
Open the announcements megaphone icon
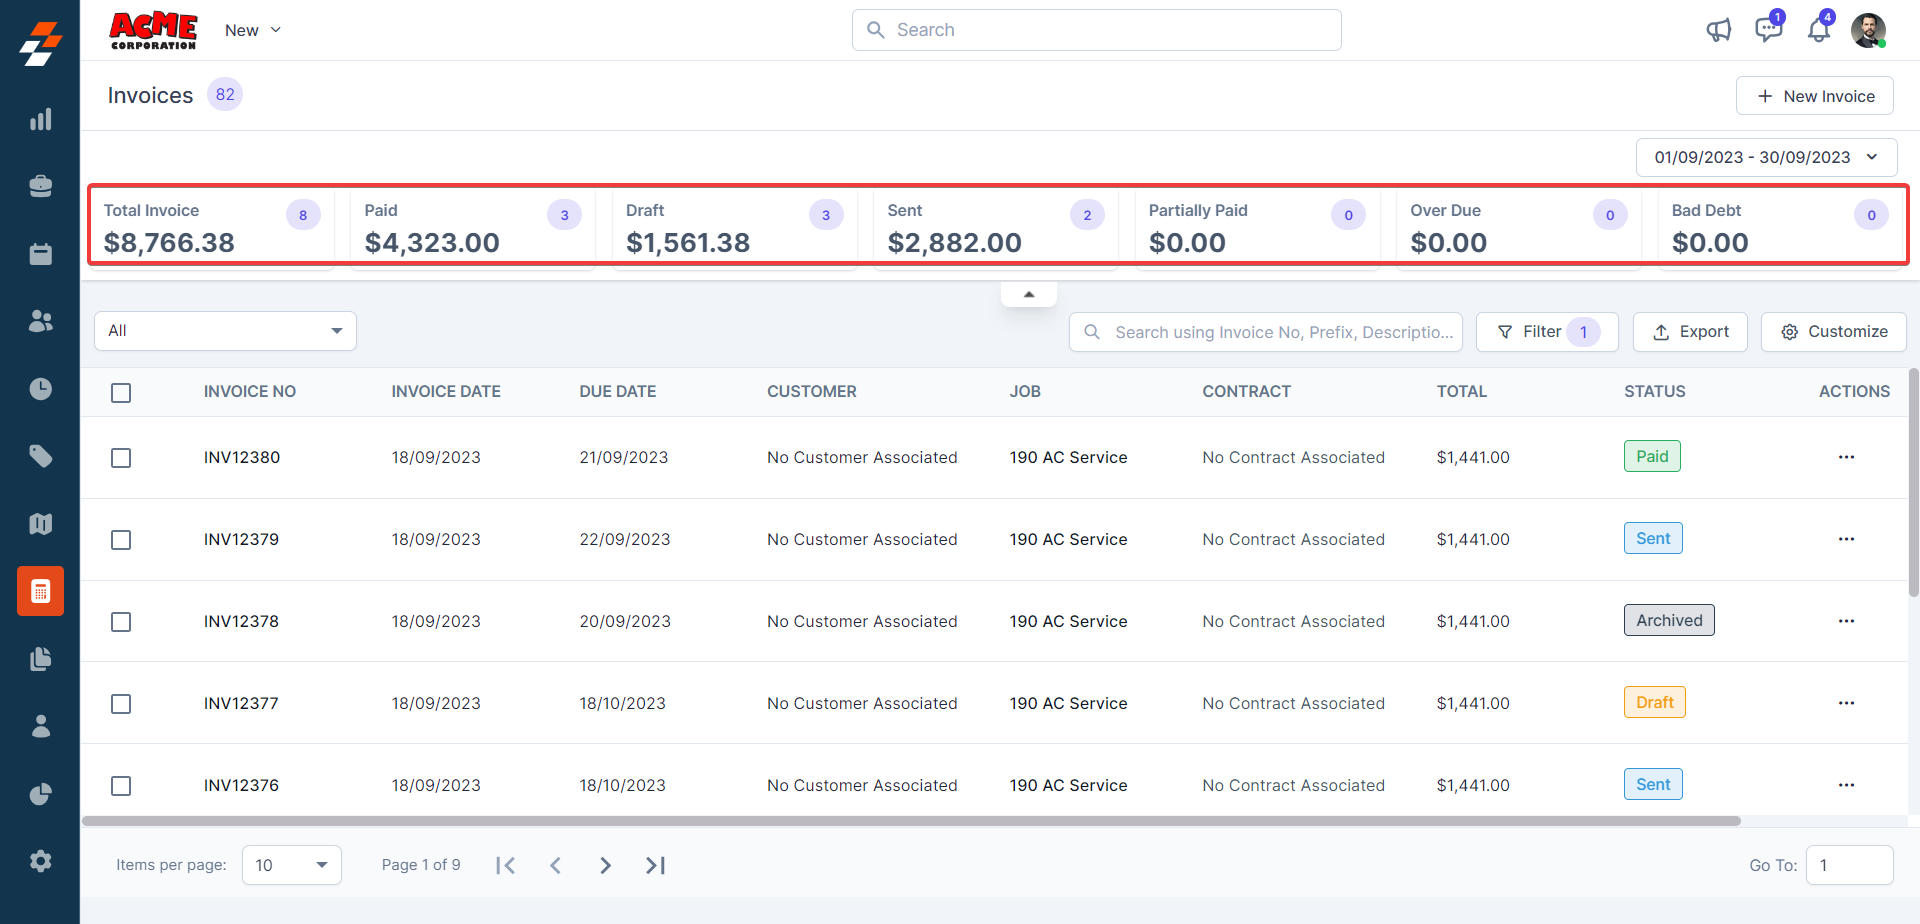[1718, 30]
